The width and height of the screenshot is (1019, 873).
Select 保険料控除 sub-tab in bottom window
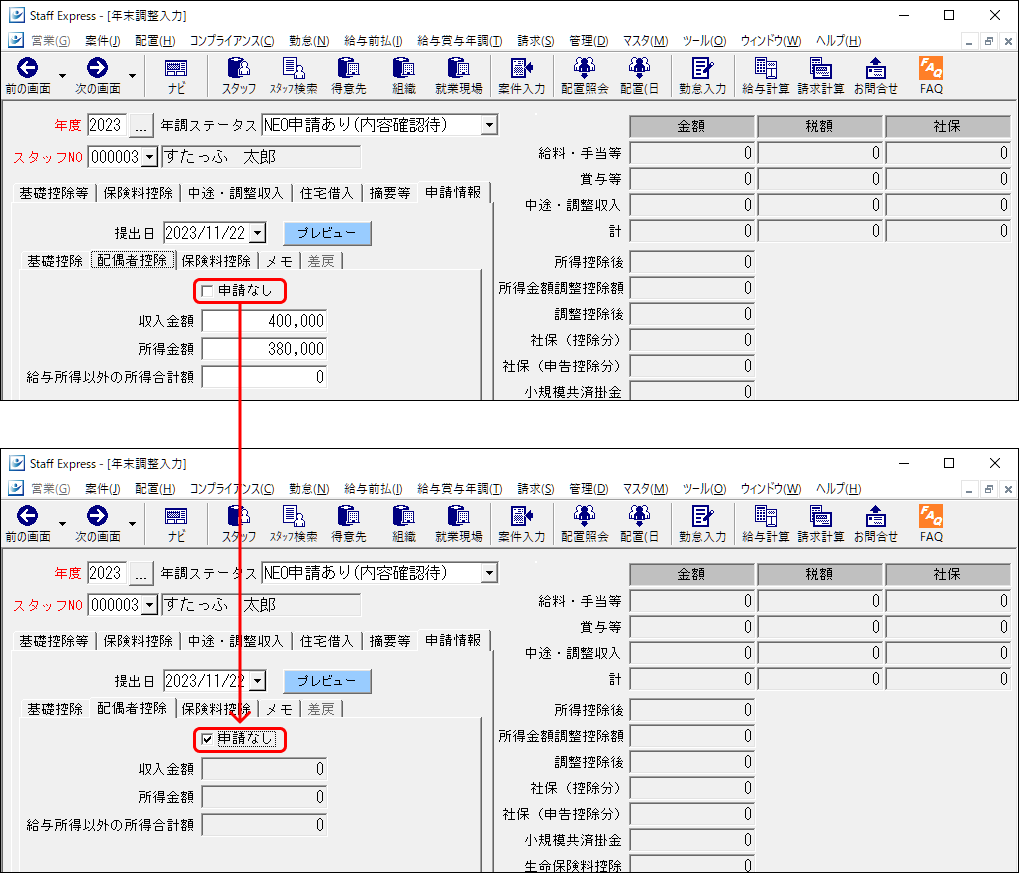point(216,709)
